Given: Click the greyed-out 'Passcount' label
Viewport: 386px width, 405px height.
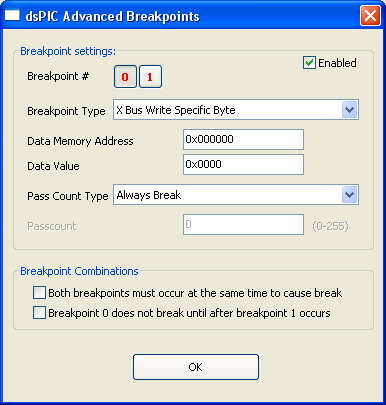Looking at the screenshot, I should 52,226.
